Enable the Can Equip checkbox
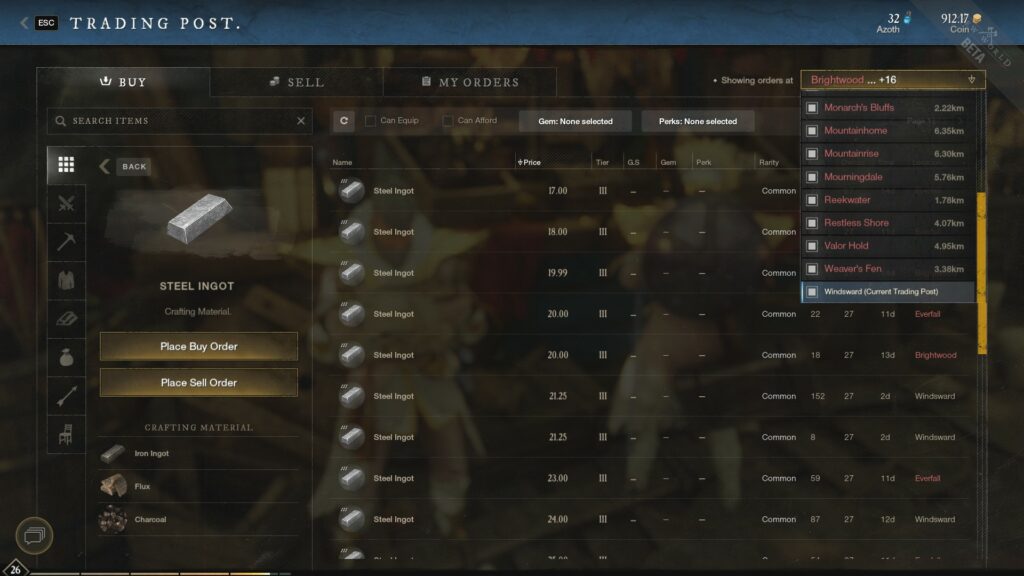Viewport: 1024px width, 576px height. pos(370,121)
